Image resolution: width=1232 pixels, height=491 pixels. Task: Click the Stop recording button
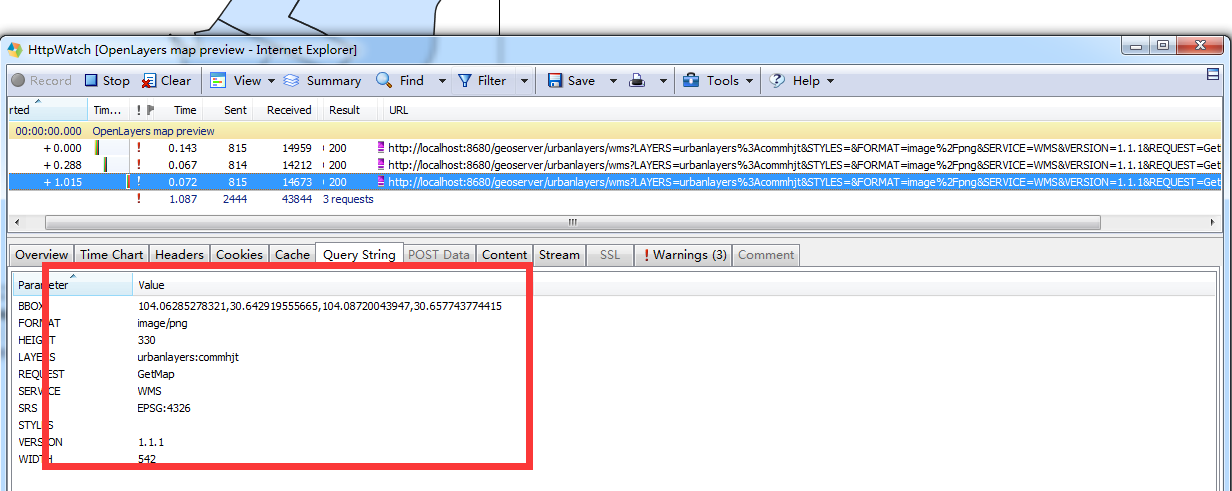tap(106, 81)
